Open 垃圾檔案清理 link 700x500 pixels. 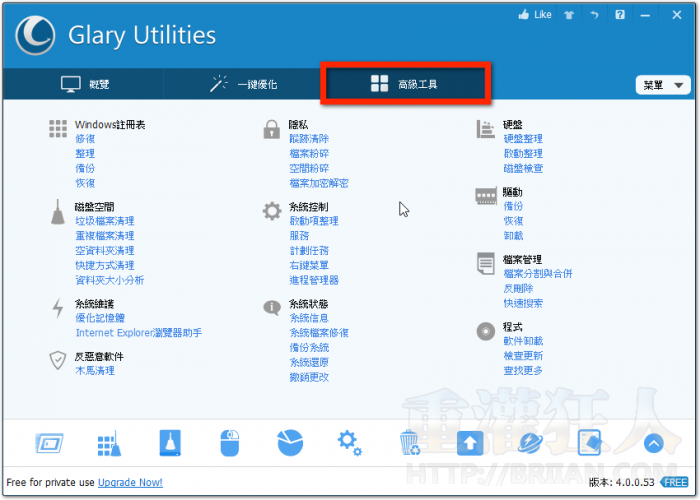105,221
